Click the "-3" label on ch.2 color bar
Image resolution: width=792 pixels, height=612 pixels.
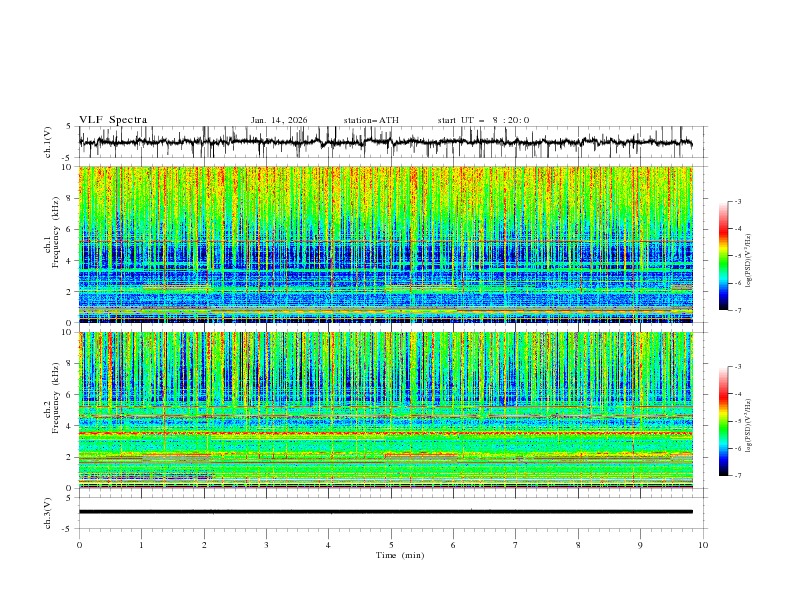coord(737,367)
